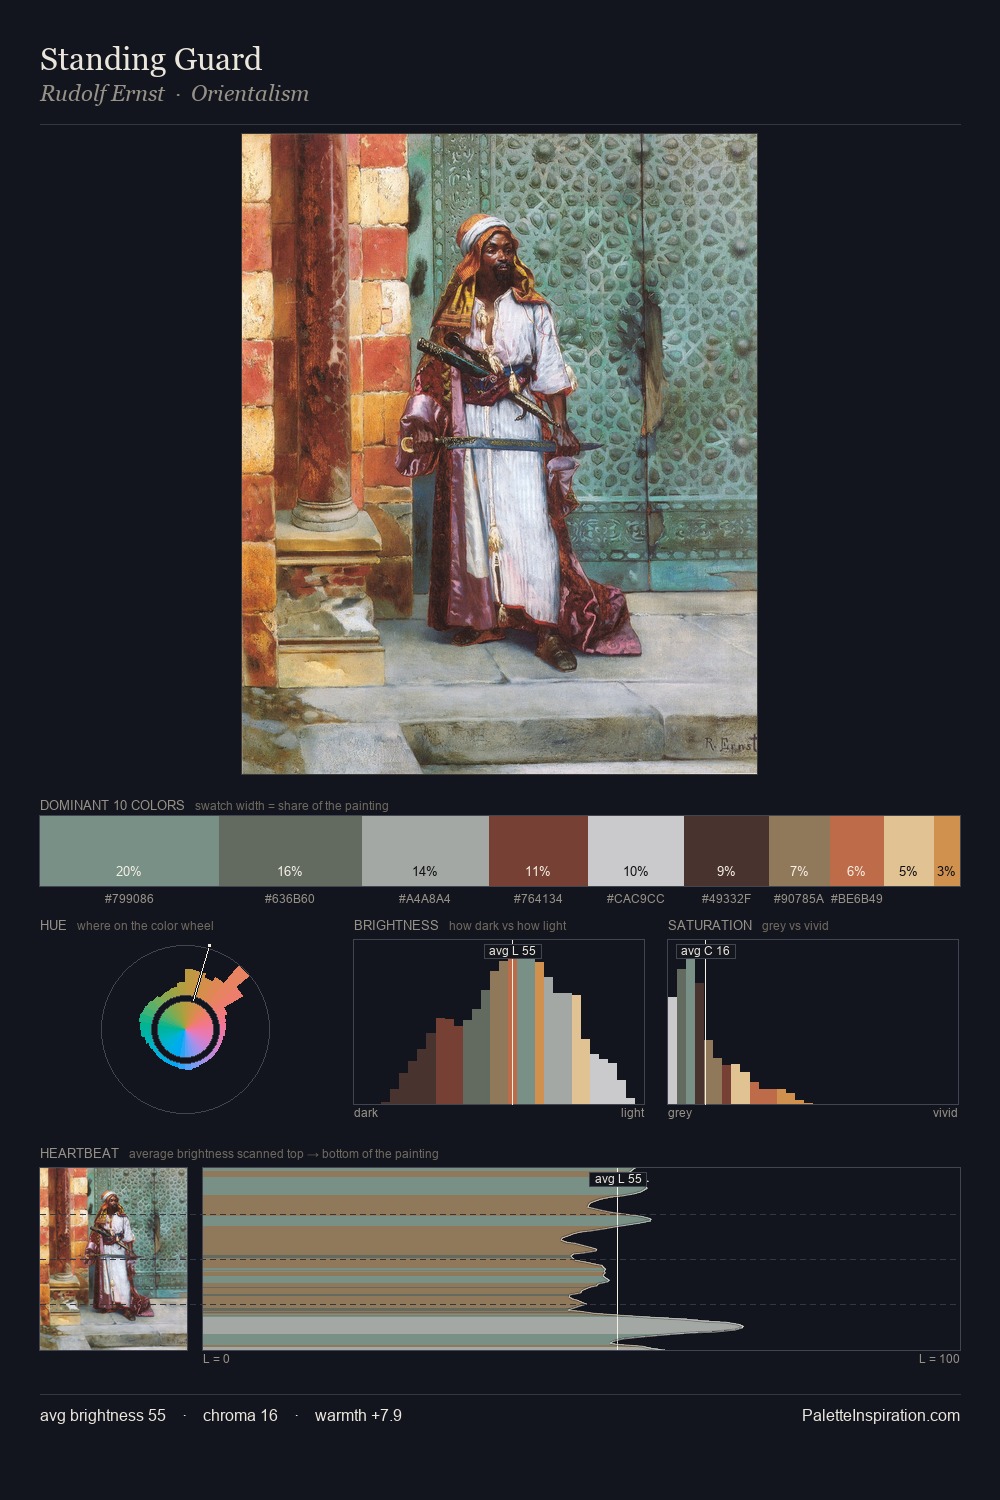Click the 20% sage green swatch
The height and width of the screenshot is (1500, 1000).
[129, 851]
